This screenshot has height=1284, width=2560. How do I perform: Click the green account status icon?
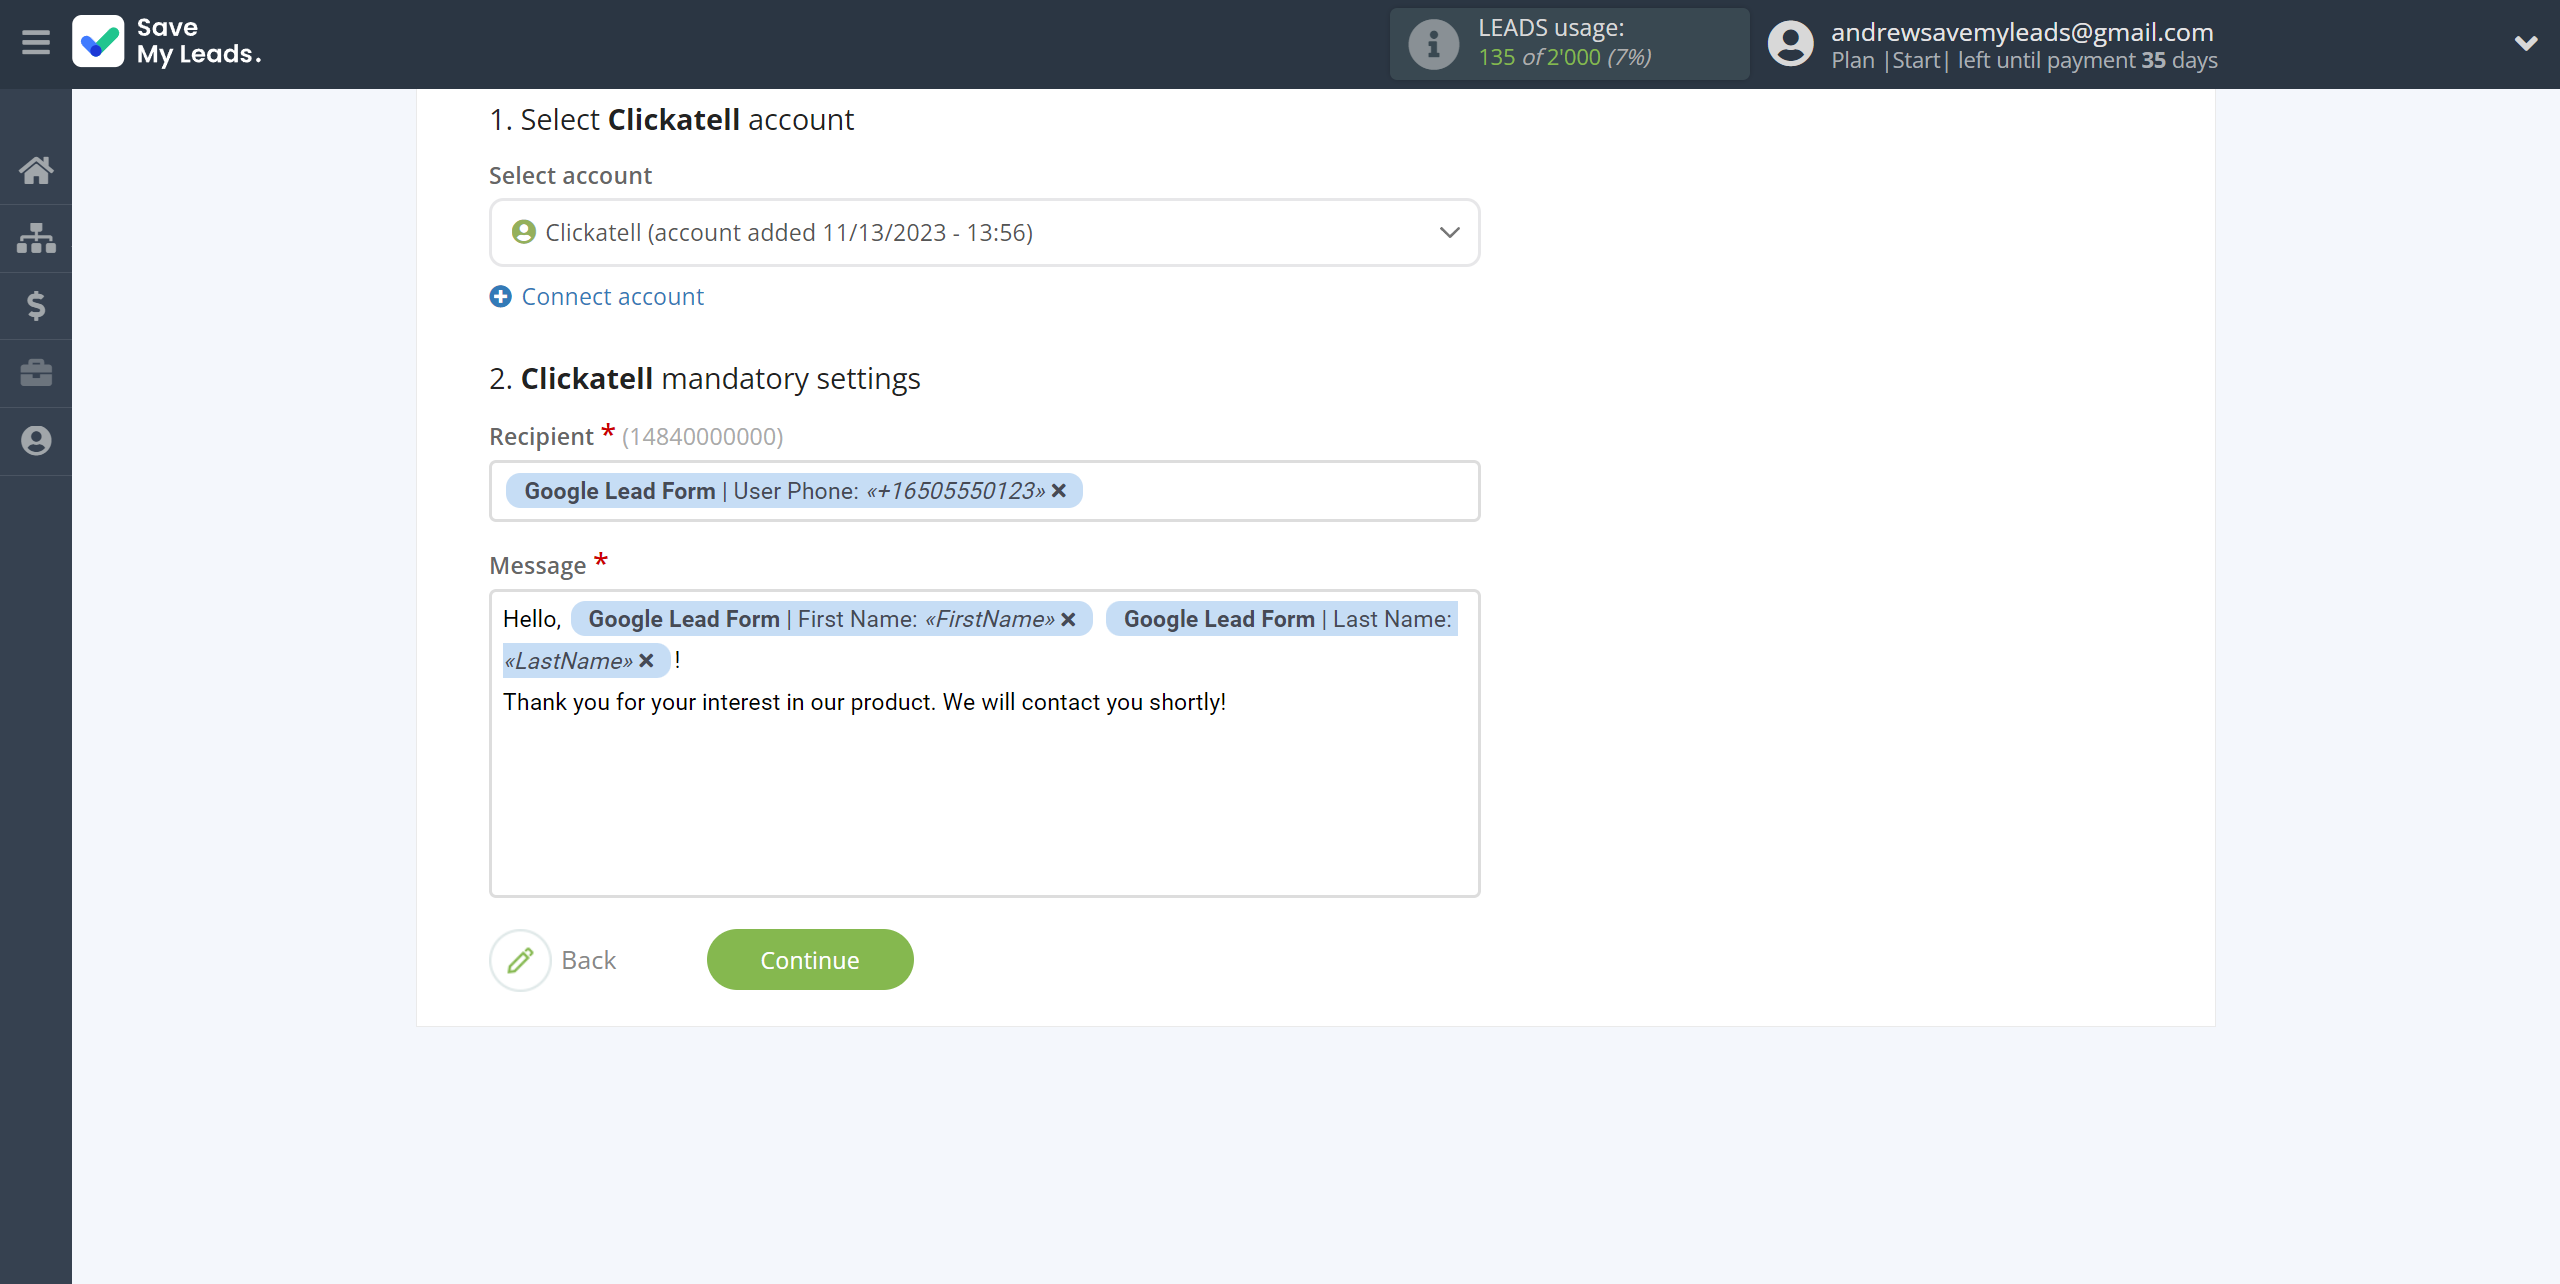click(x=524, y=232)
